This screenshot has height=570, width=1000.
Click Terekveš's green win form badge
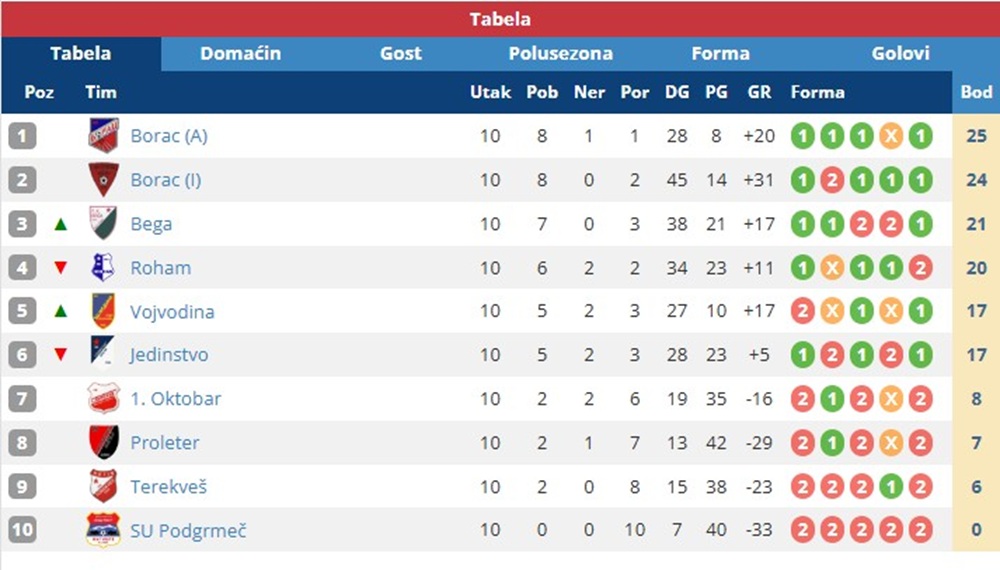(891, 487)
